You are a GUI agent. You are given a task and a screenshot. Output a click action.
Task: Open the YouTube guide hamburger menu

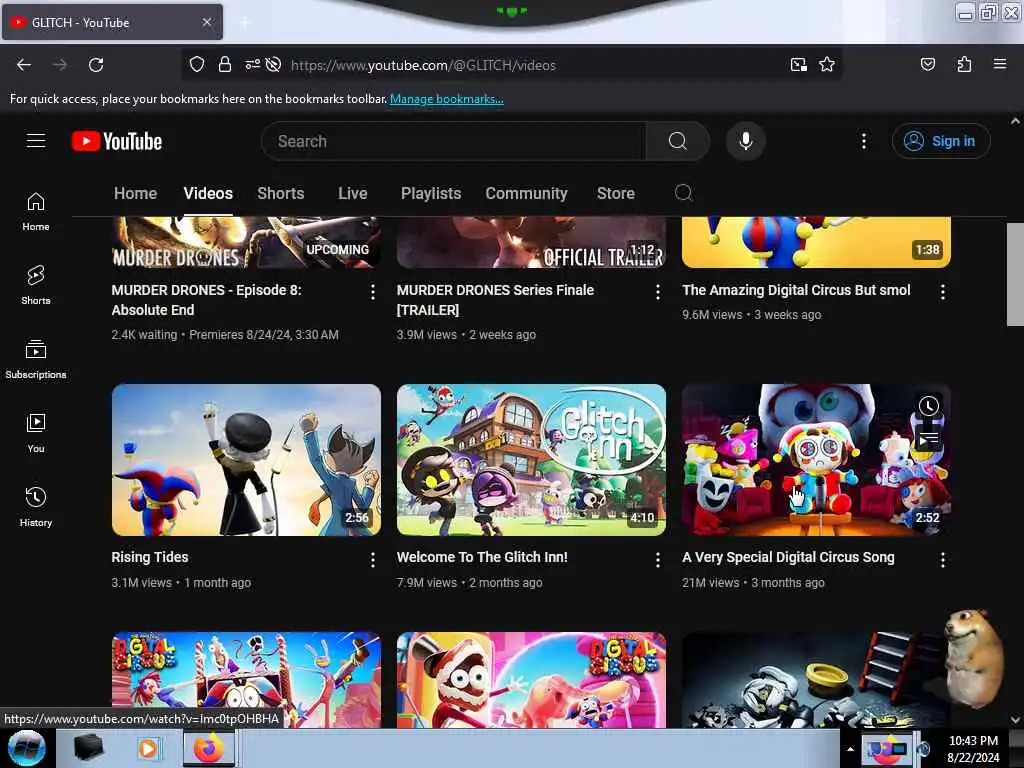click(x=36, y=140)
